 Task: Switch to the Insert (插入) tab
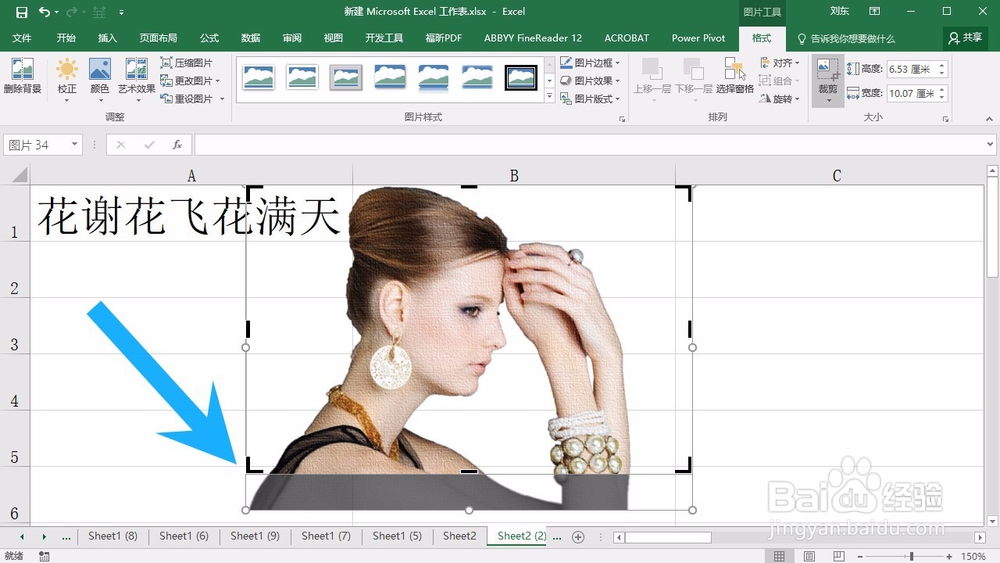[x=107, y=38]
